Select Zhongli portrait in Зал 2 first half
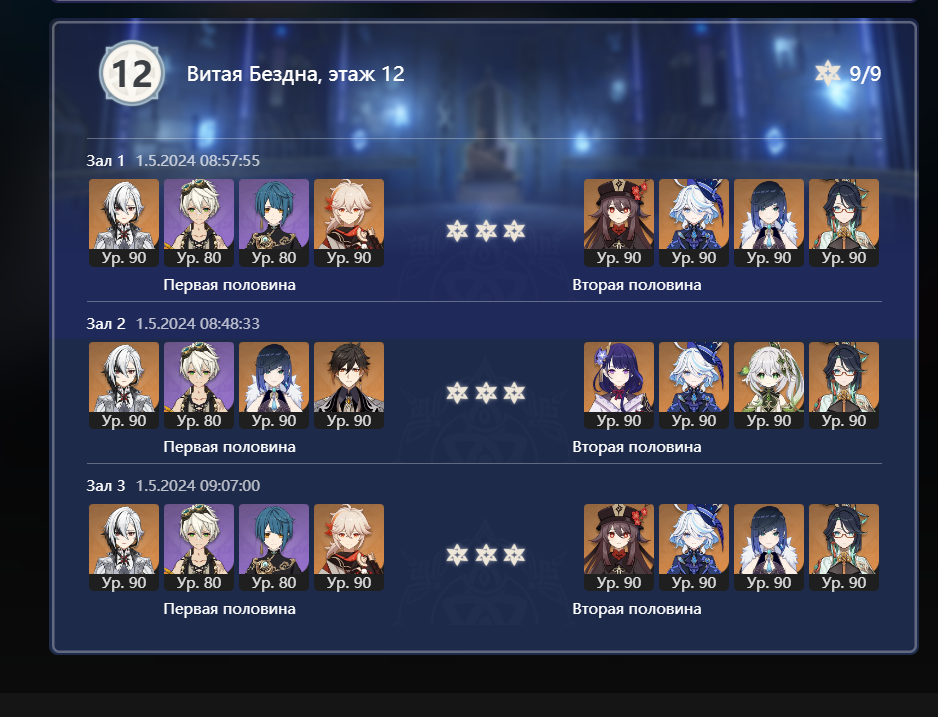 [349, 385]
